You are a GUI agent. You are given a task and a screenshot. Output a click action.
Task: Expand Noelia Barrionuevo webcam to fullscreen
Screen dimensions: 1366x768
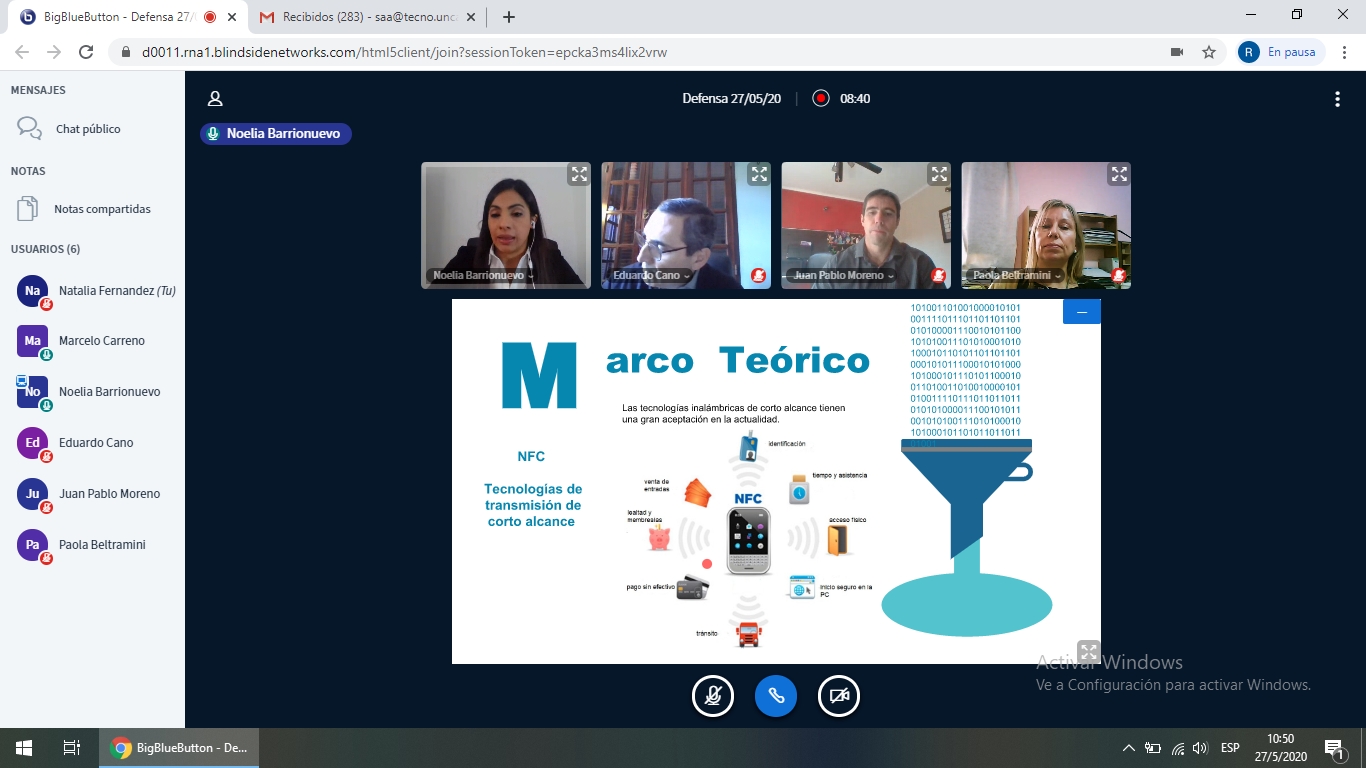coord(579,174)
